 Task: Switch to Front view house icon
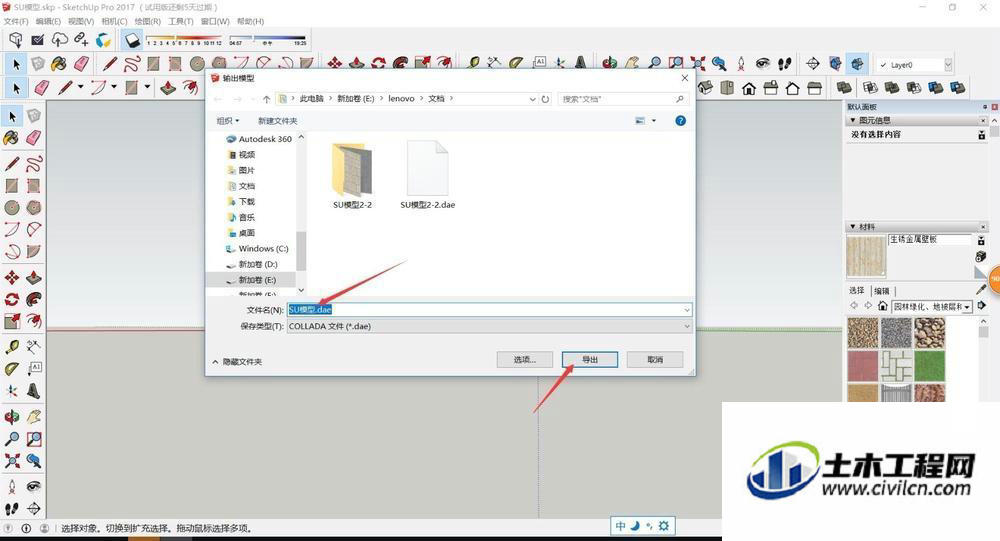coord(749,88)
